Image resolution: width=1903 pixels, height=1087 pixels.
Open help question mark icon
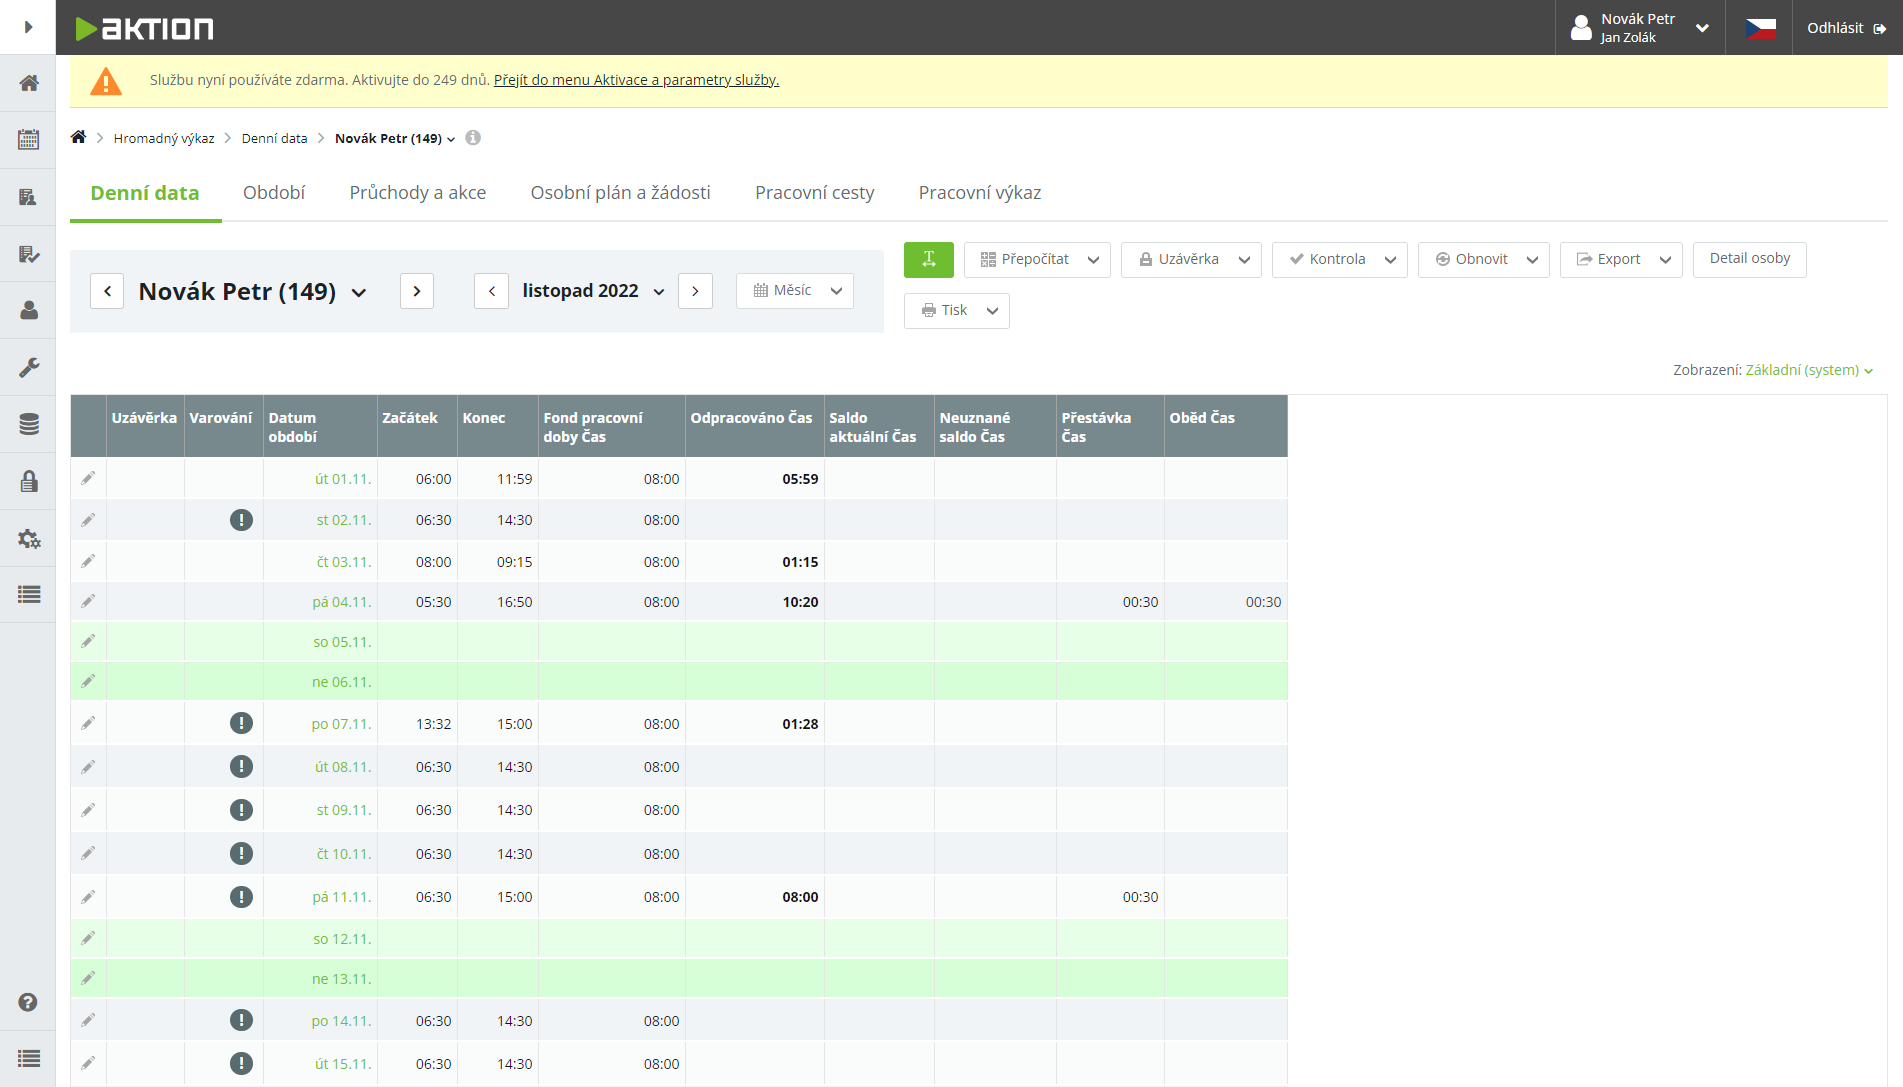pyautogui.click(x=28, y=1002)
